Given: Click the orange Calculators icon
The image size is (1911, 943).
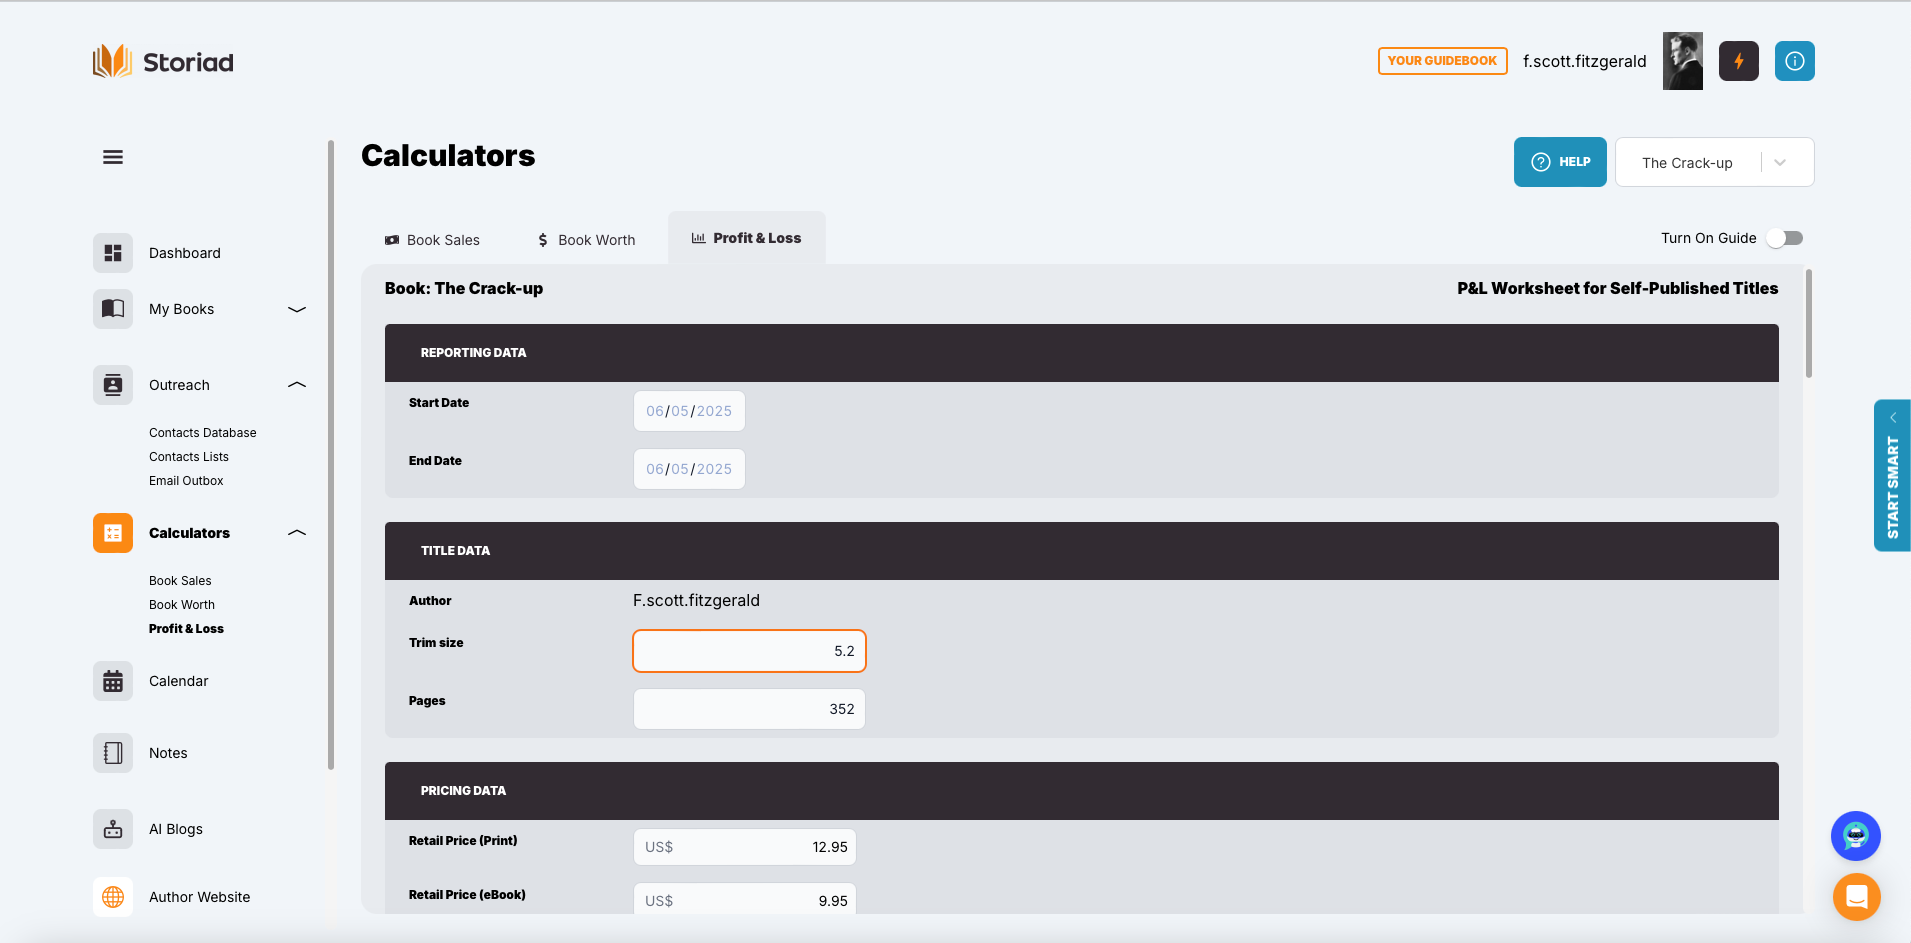Looking at the screenshot, I should (x=113, y=533).
